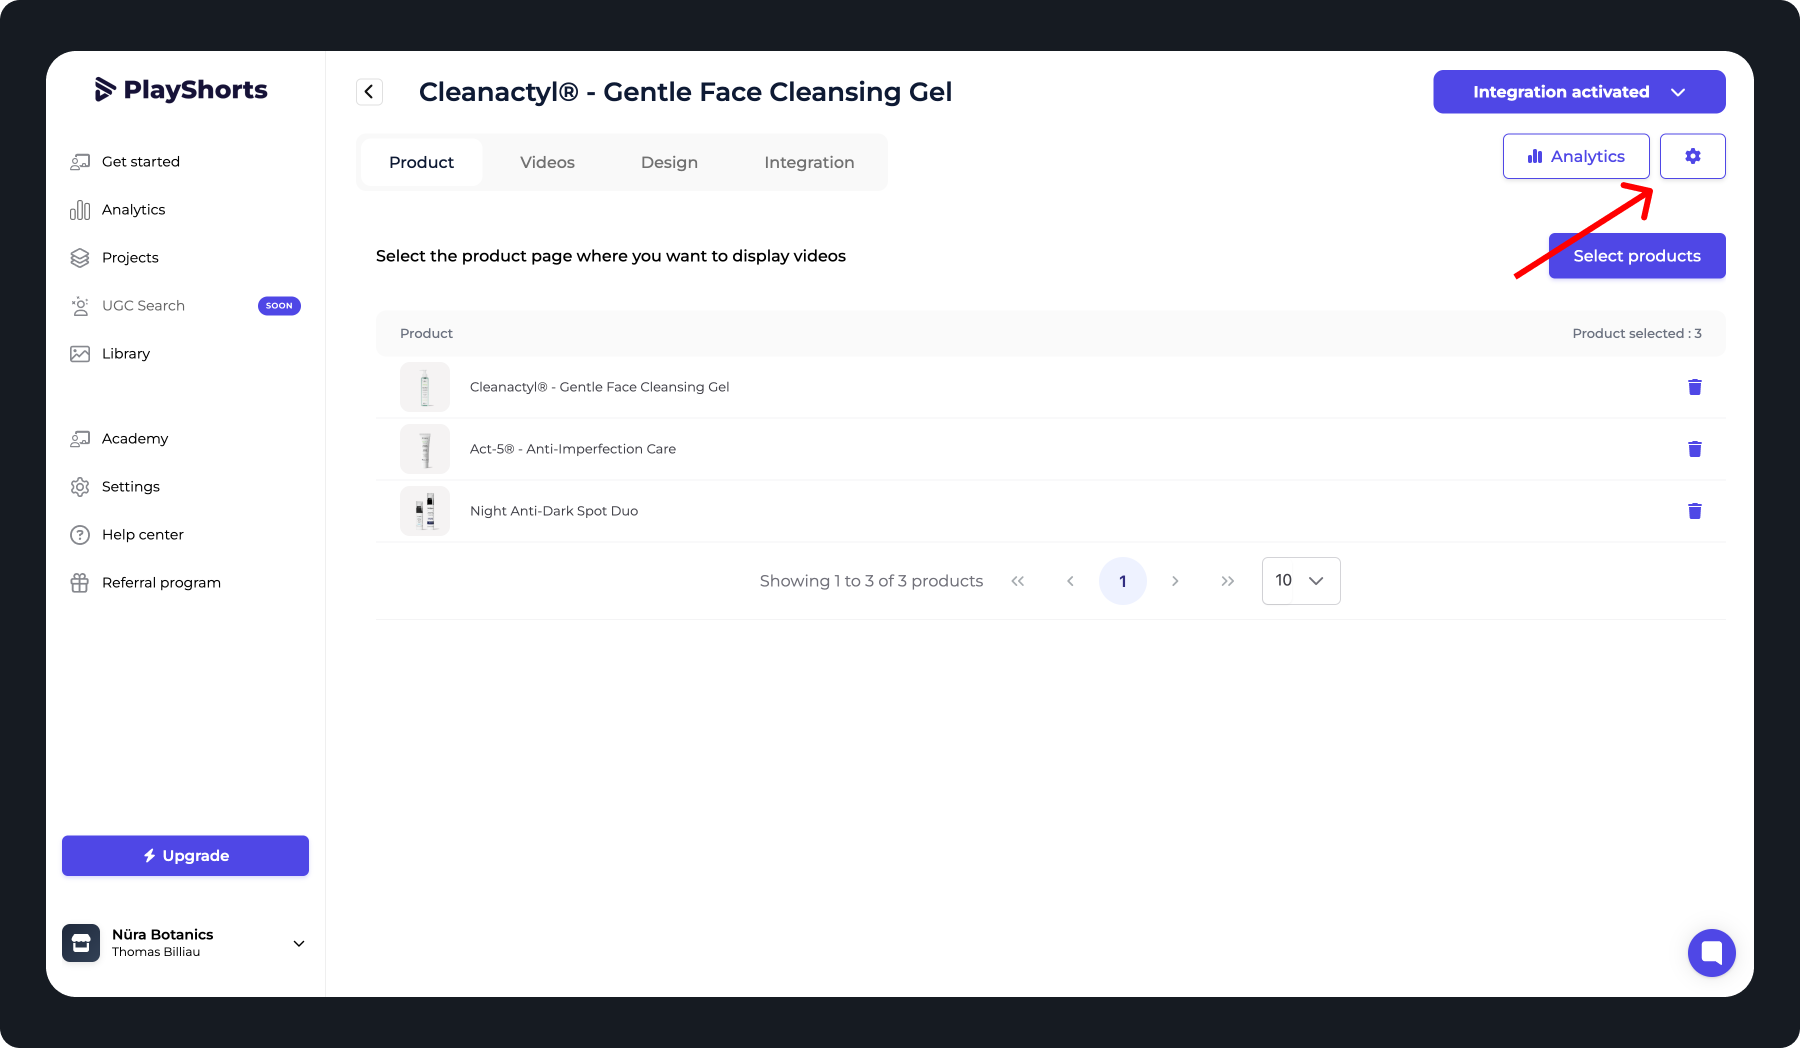Click the PlayShorts logo
1800x1048 pixels.
[181, 90]
